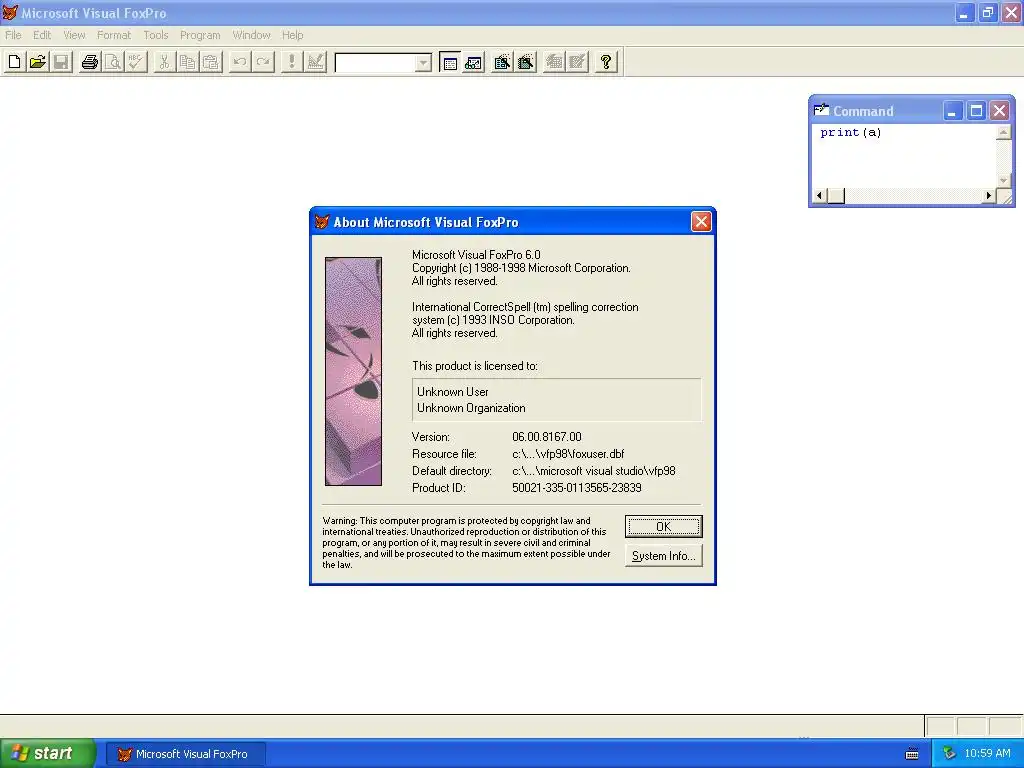Screen dimensions: 1024x768
Task: Click the Run exclamation mark icon
Action: point(291,62)
